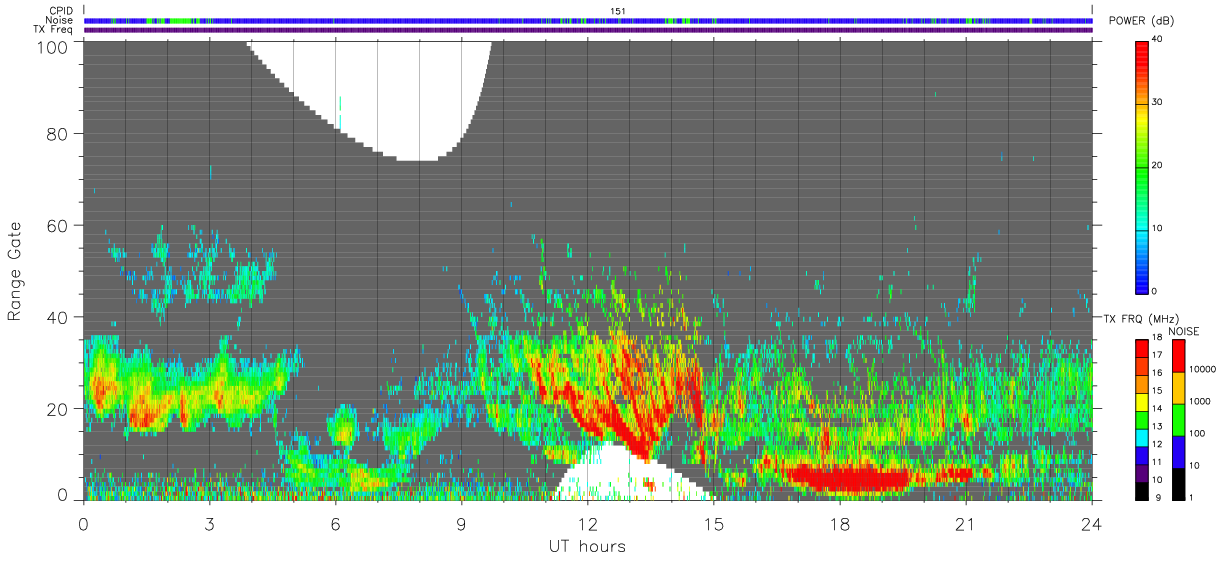Click the 40 label on the power scale
1228x567 pixels.
coord(1157,39)
